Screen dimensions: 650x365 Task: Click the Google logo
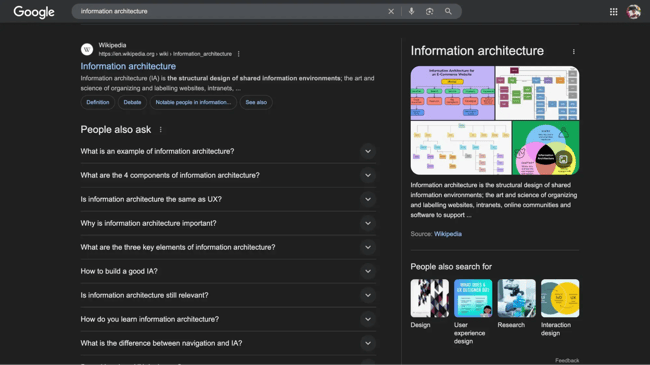[34, 12]
